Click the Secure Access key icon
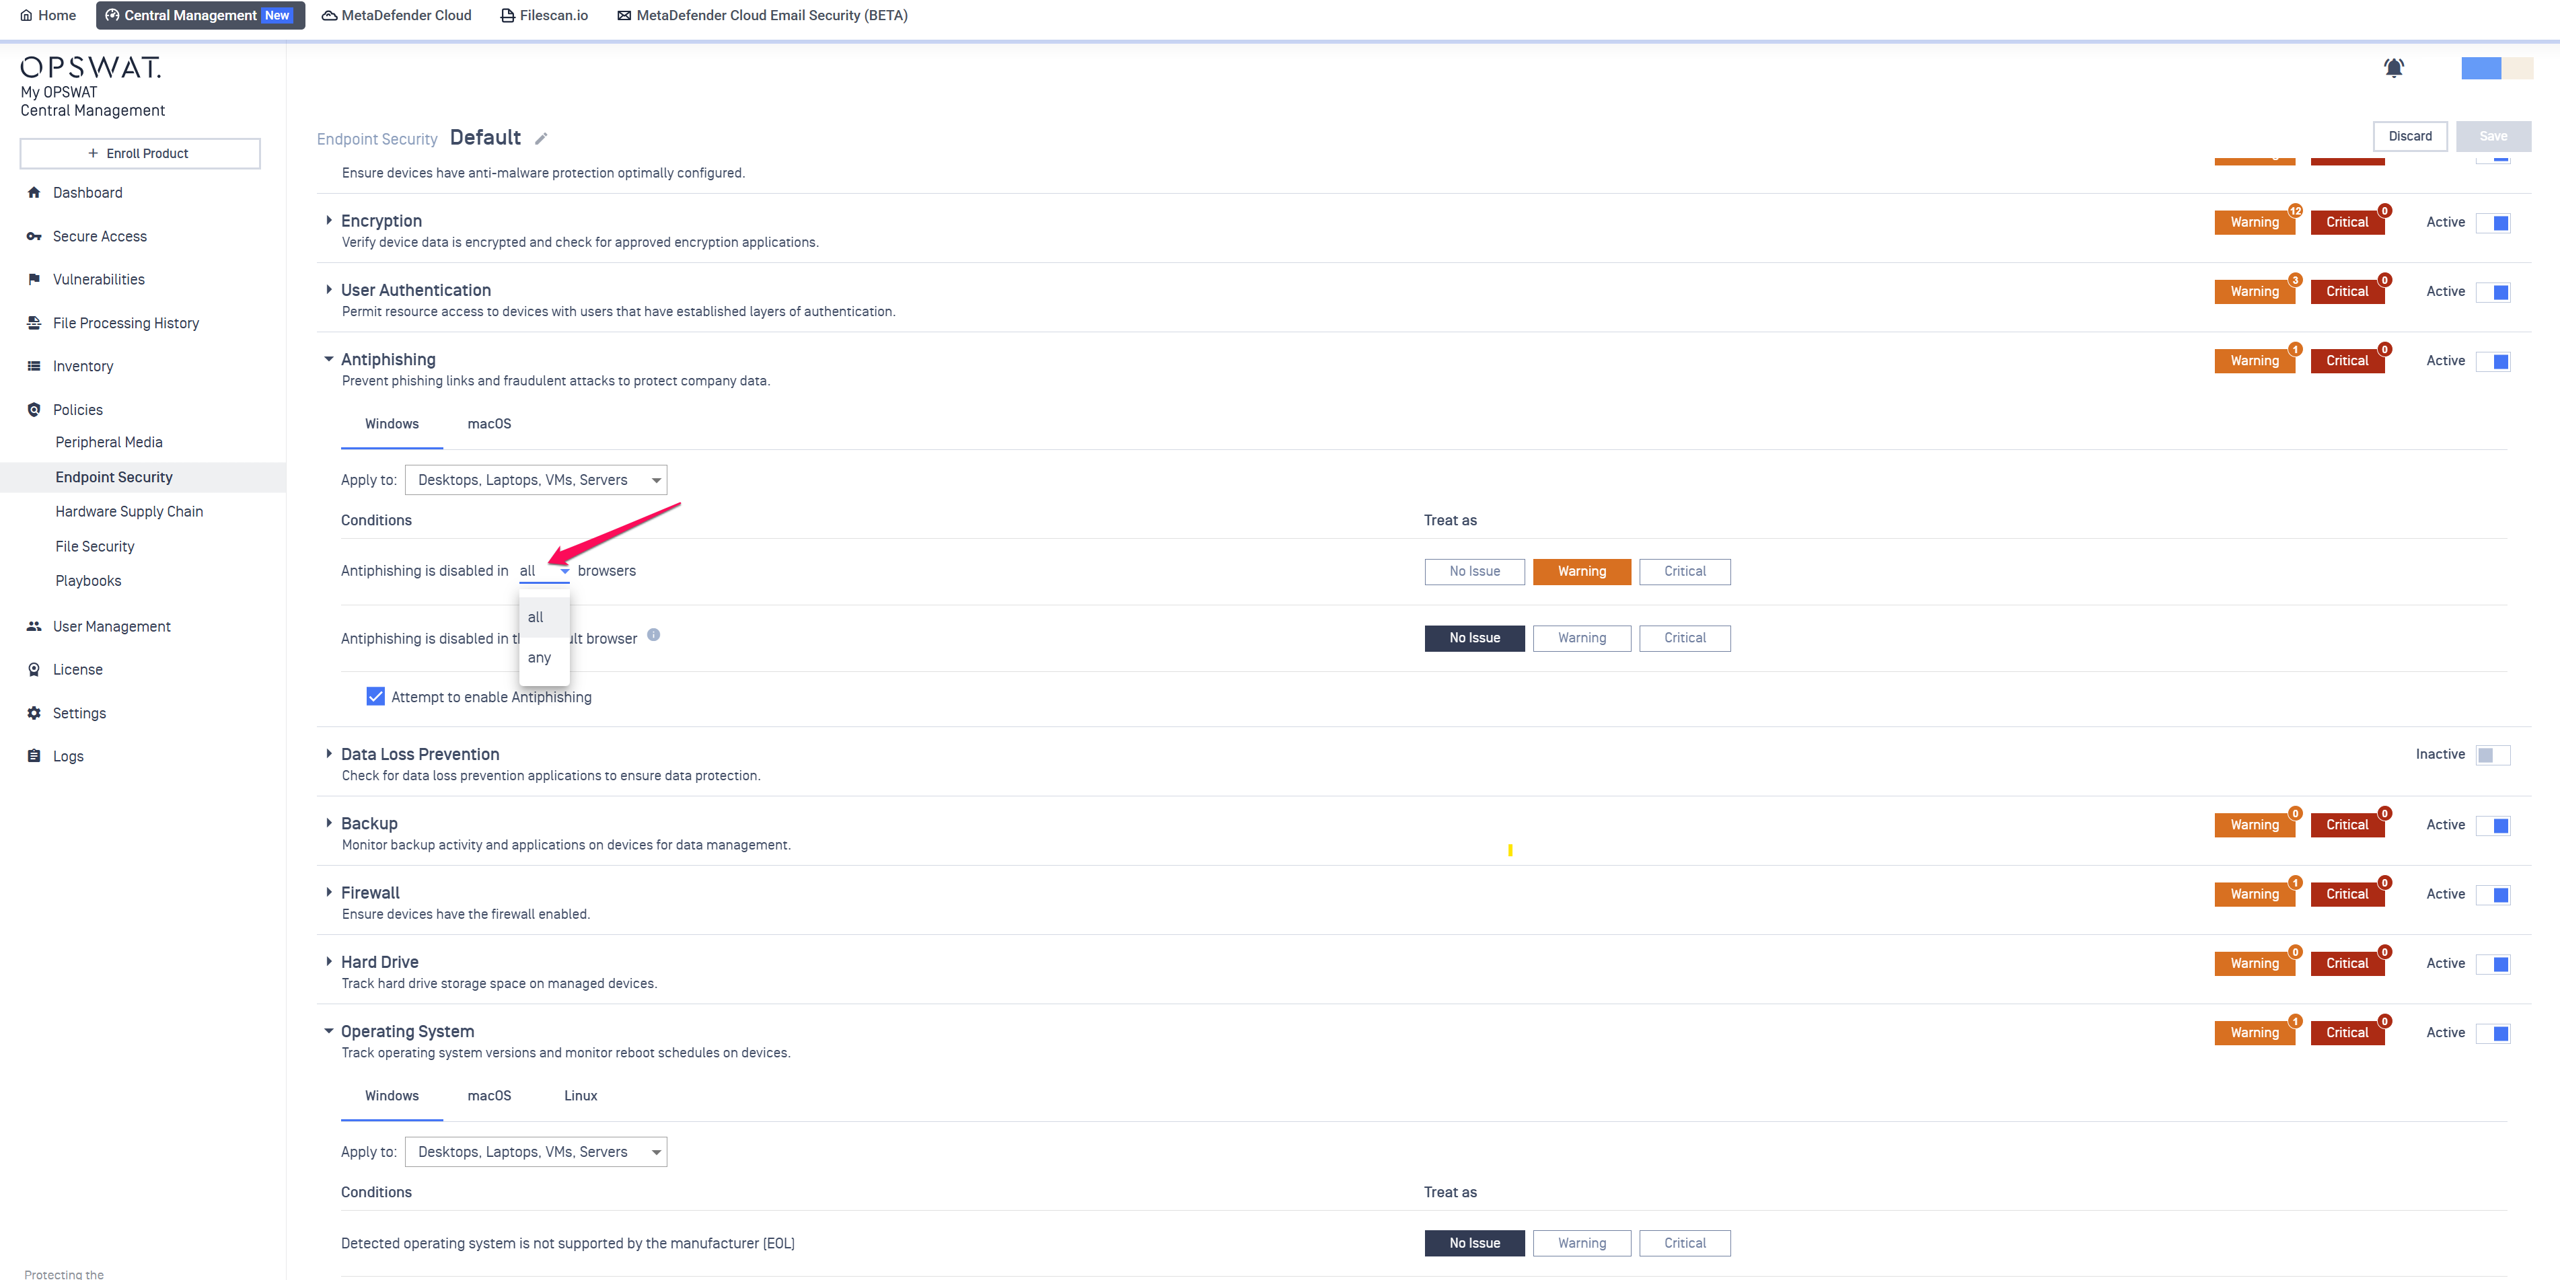Screen dimensions: 2560x1280 coord(34,236)
